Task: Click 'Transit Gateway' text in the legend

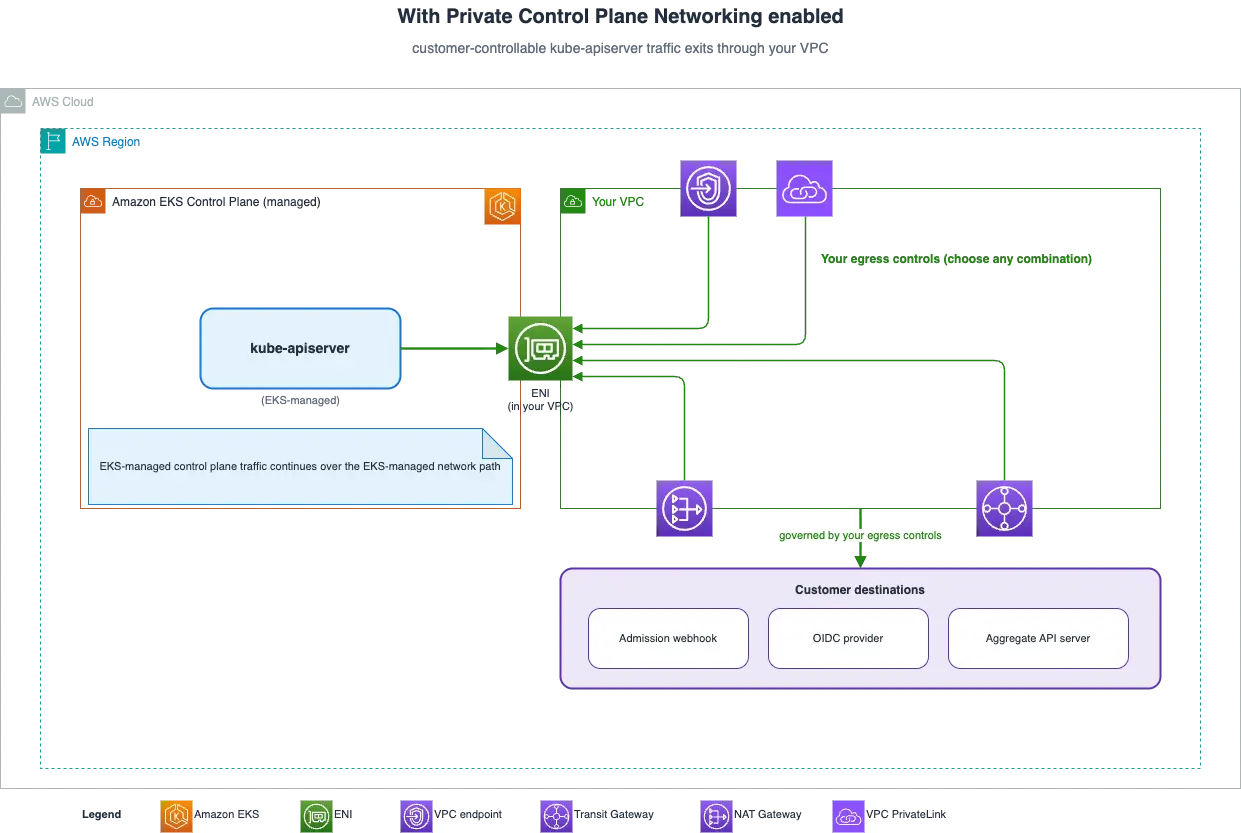Action: 614,815
